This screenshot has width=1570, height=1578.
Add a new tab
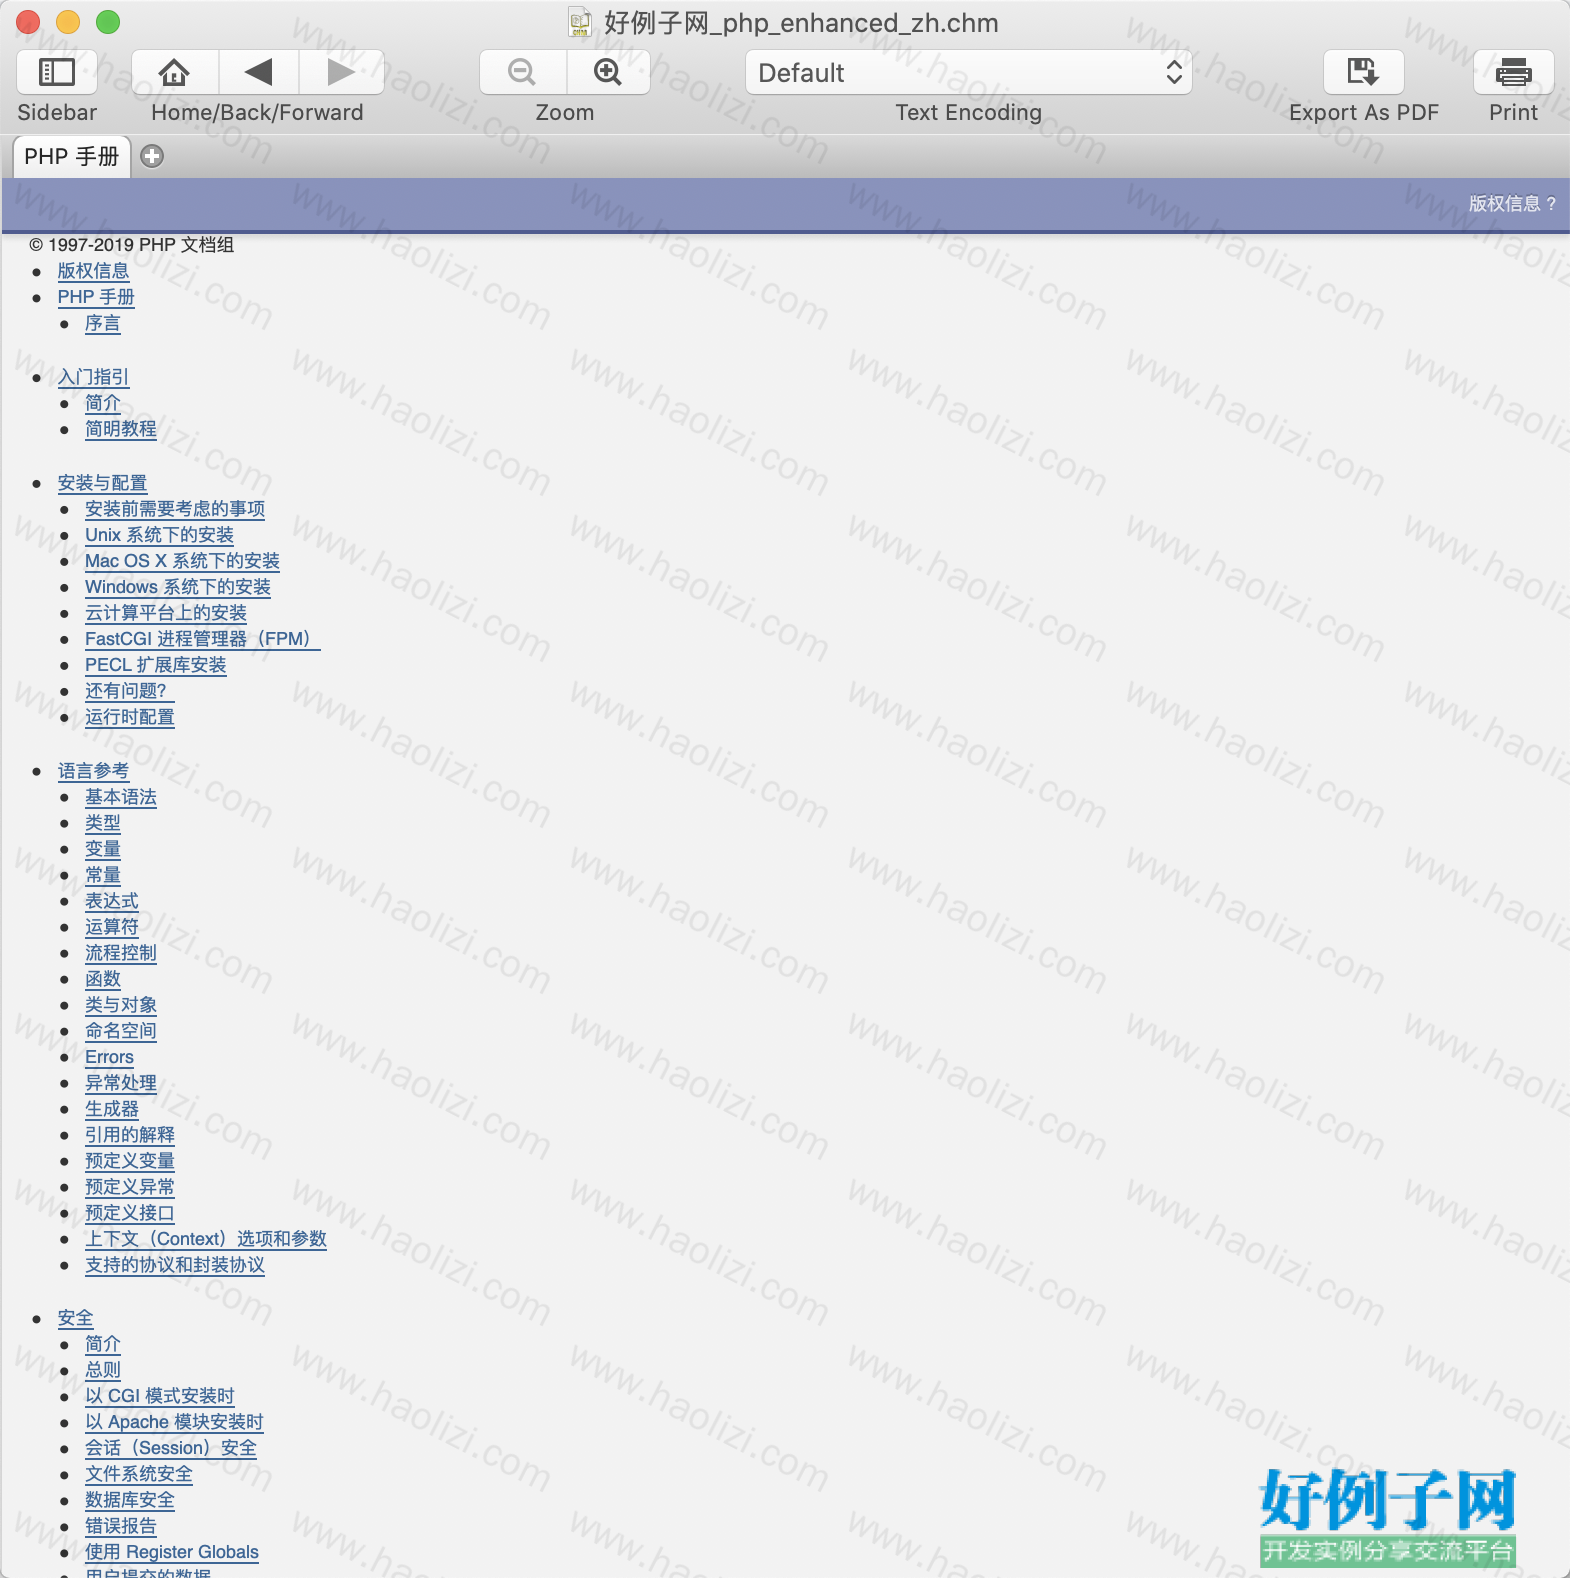pos(152,156)
